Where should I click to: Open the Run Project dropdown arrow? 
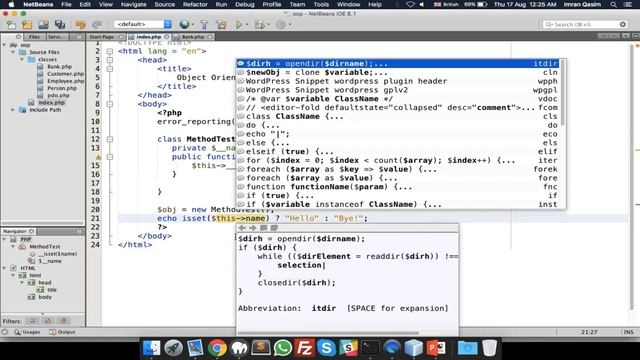pyautogui.click(x=247, y=25)
